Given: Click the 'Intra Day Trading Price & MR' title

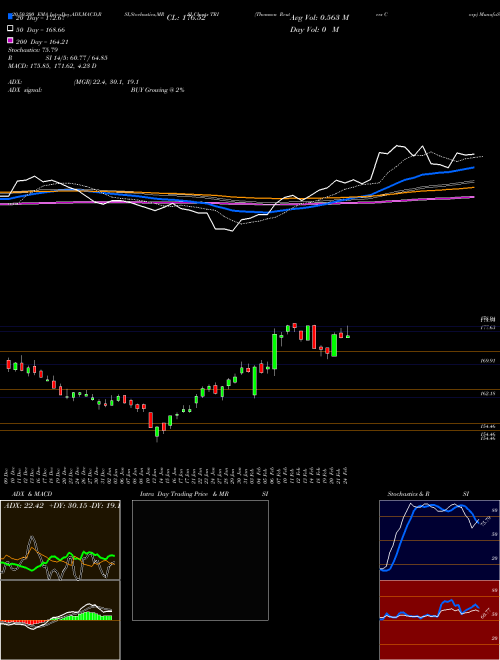Looking at the screenshot, I should point(184,494).
